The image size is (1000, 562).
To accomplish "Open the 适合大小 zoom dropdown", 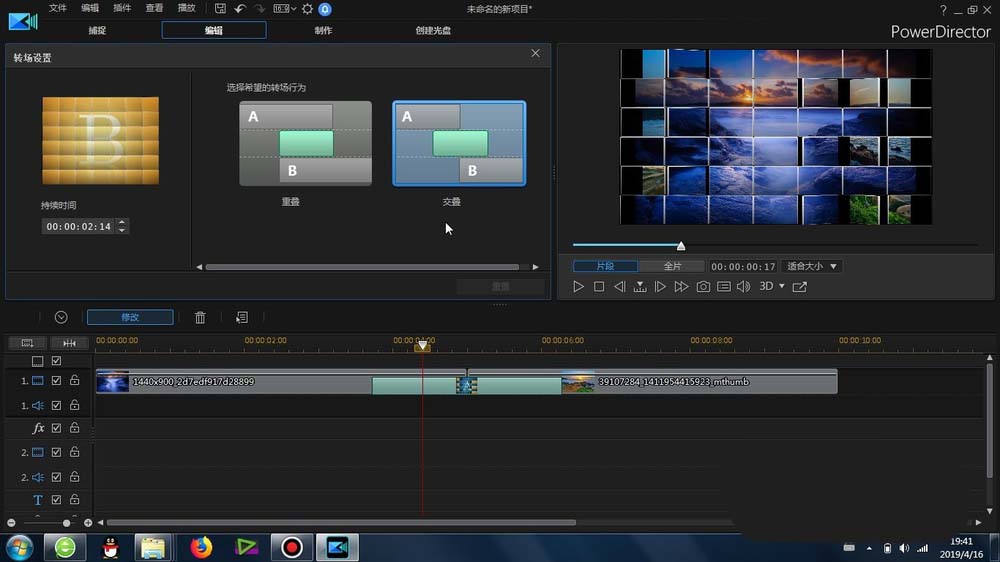I will pyautogui.click(x=811, y=266).
